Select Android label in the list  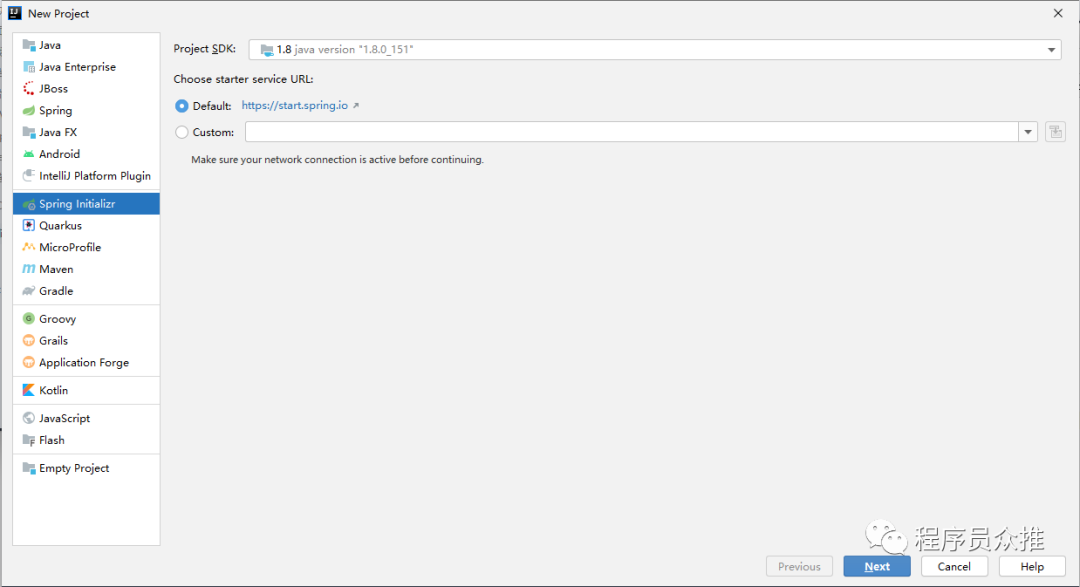[x=59, y=154]
